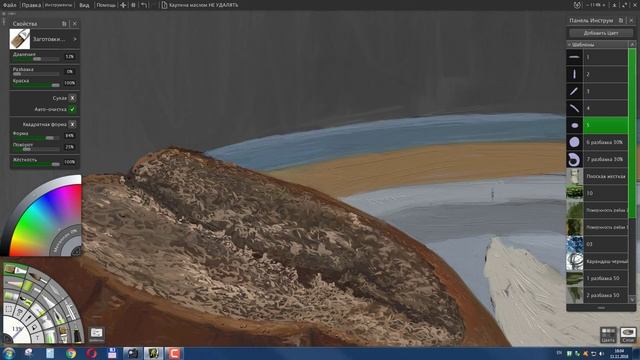Click the canvas rotation icon at top right
Viewport: 640px width, 360px height.
(577, 5)
